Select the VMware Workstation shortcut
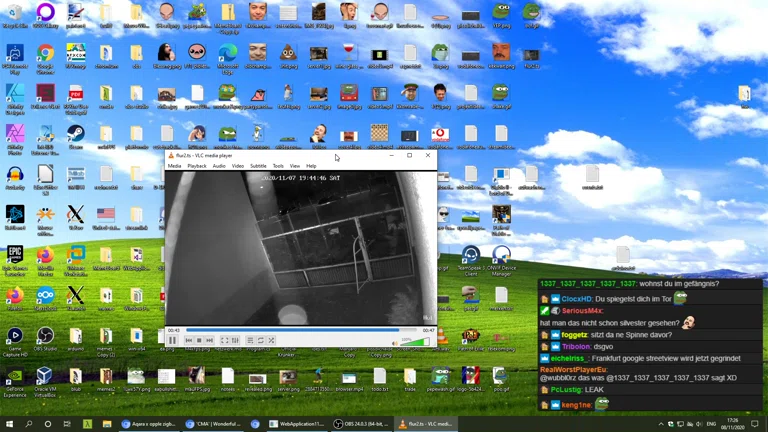 tap(75, 261)
